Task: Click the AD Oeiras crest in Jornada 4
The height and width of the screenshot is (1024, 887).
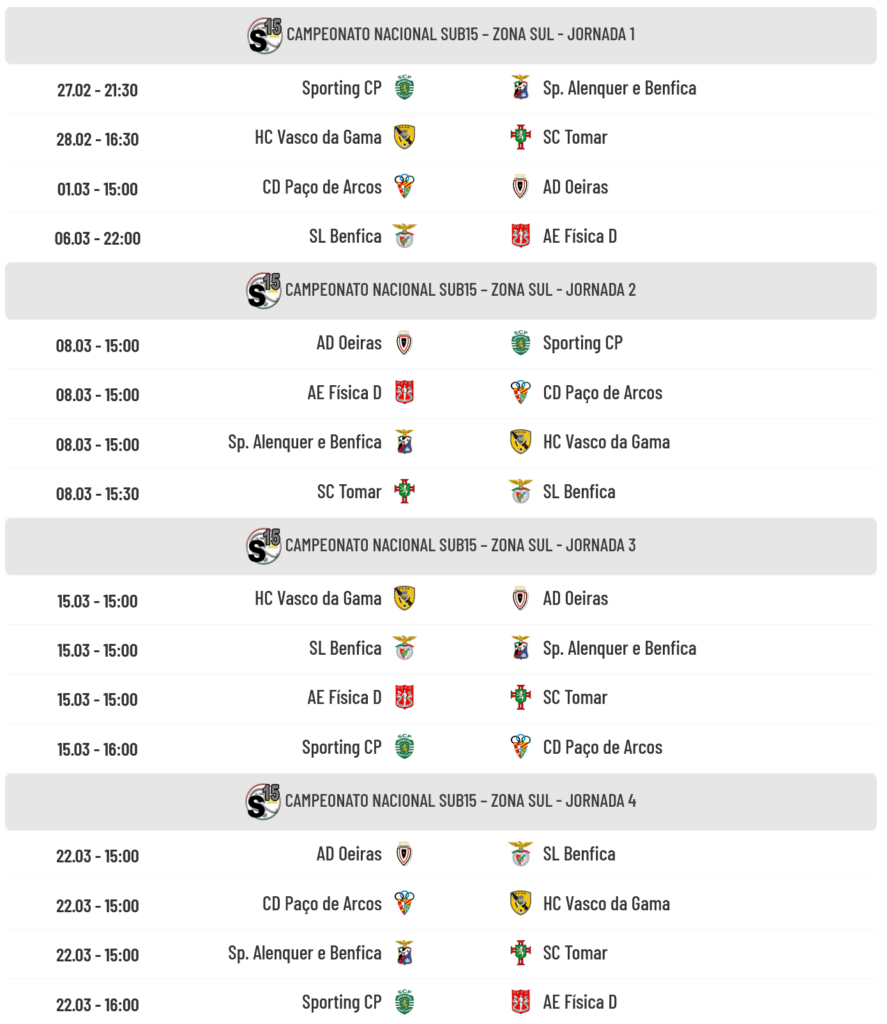Action: pos(404,854)
